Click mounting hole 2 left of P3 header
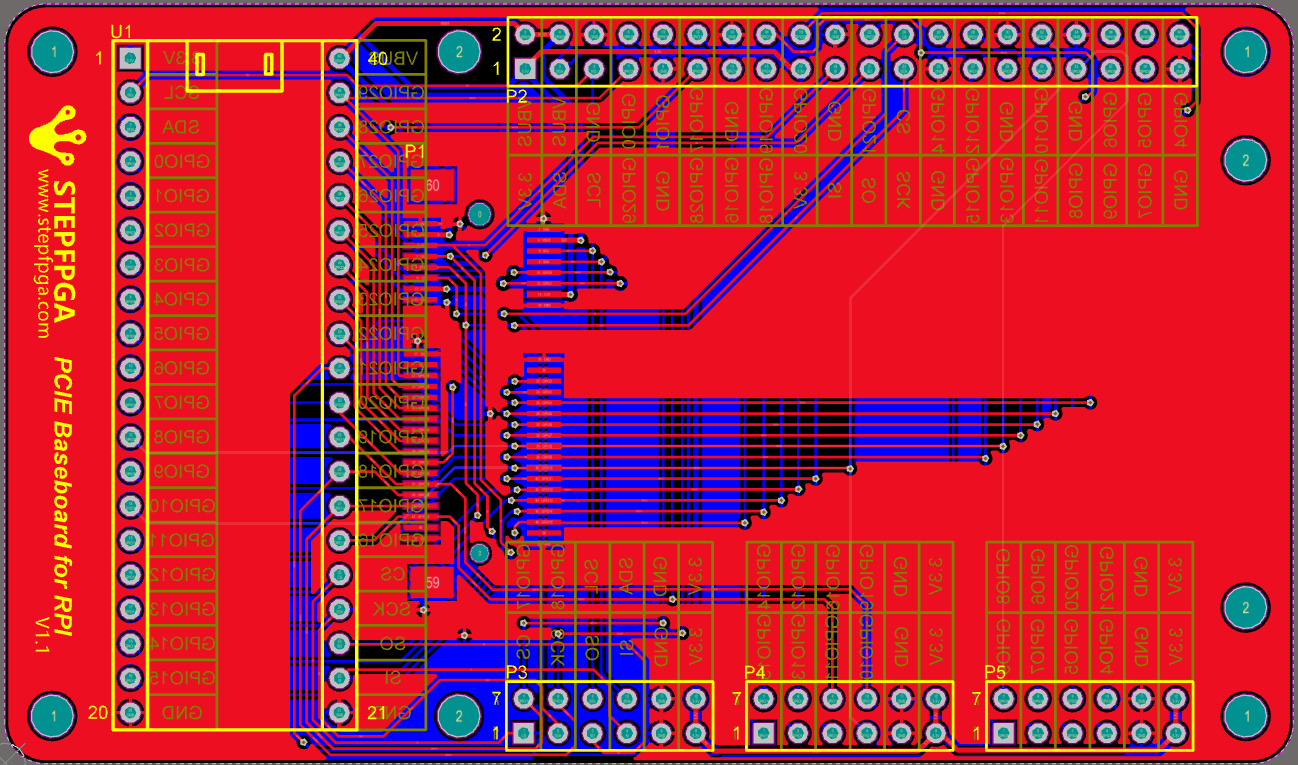This screenshot has height=765, width=1298. (x=458, y=715)
